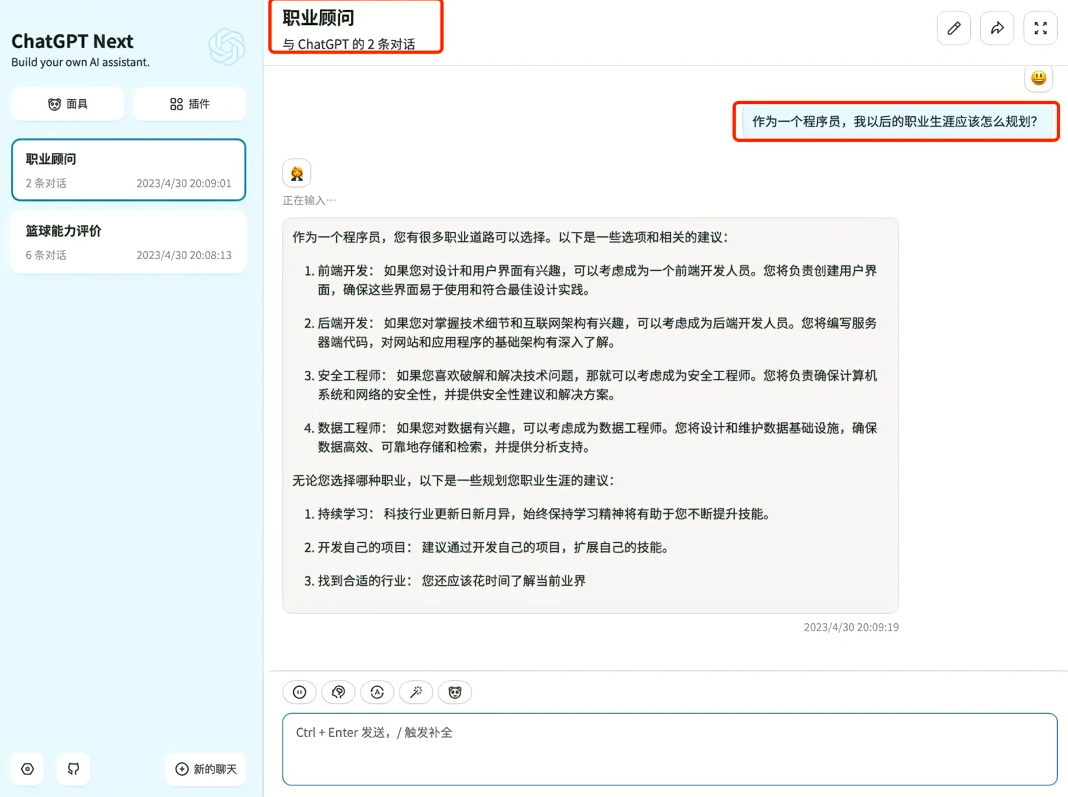Start a new chat with 新的聊天

pos(206,768)
